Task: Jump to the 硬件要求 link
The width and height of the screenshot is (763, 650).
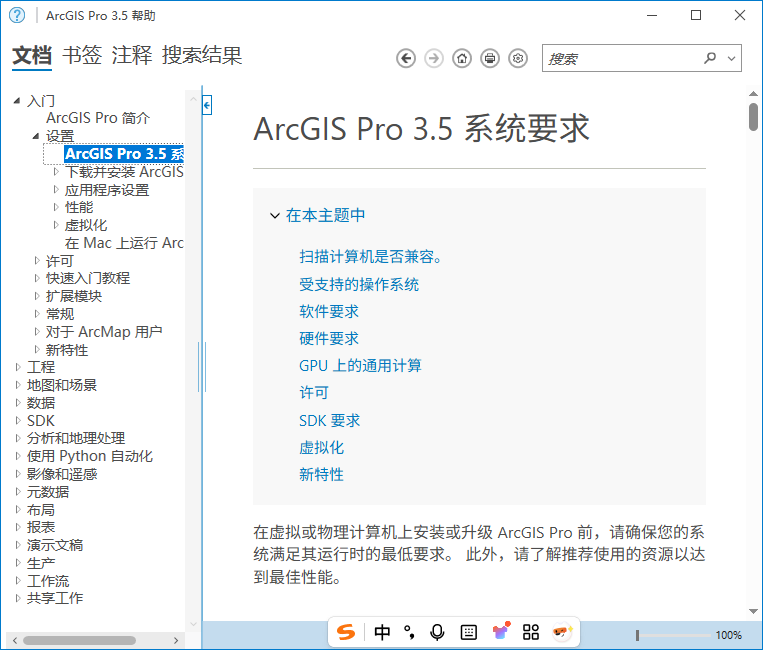Action: [x=329, y=339]
